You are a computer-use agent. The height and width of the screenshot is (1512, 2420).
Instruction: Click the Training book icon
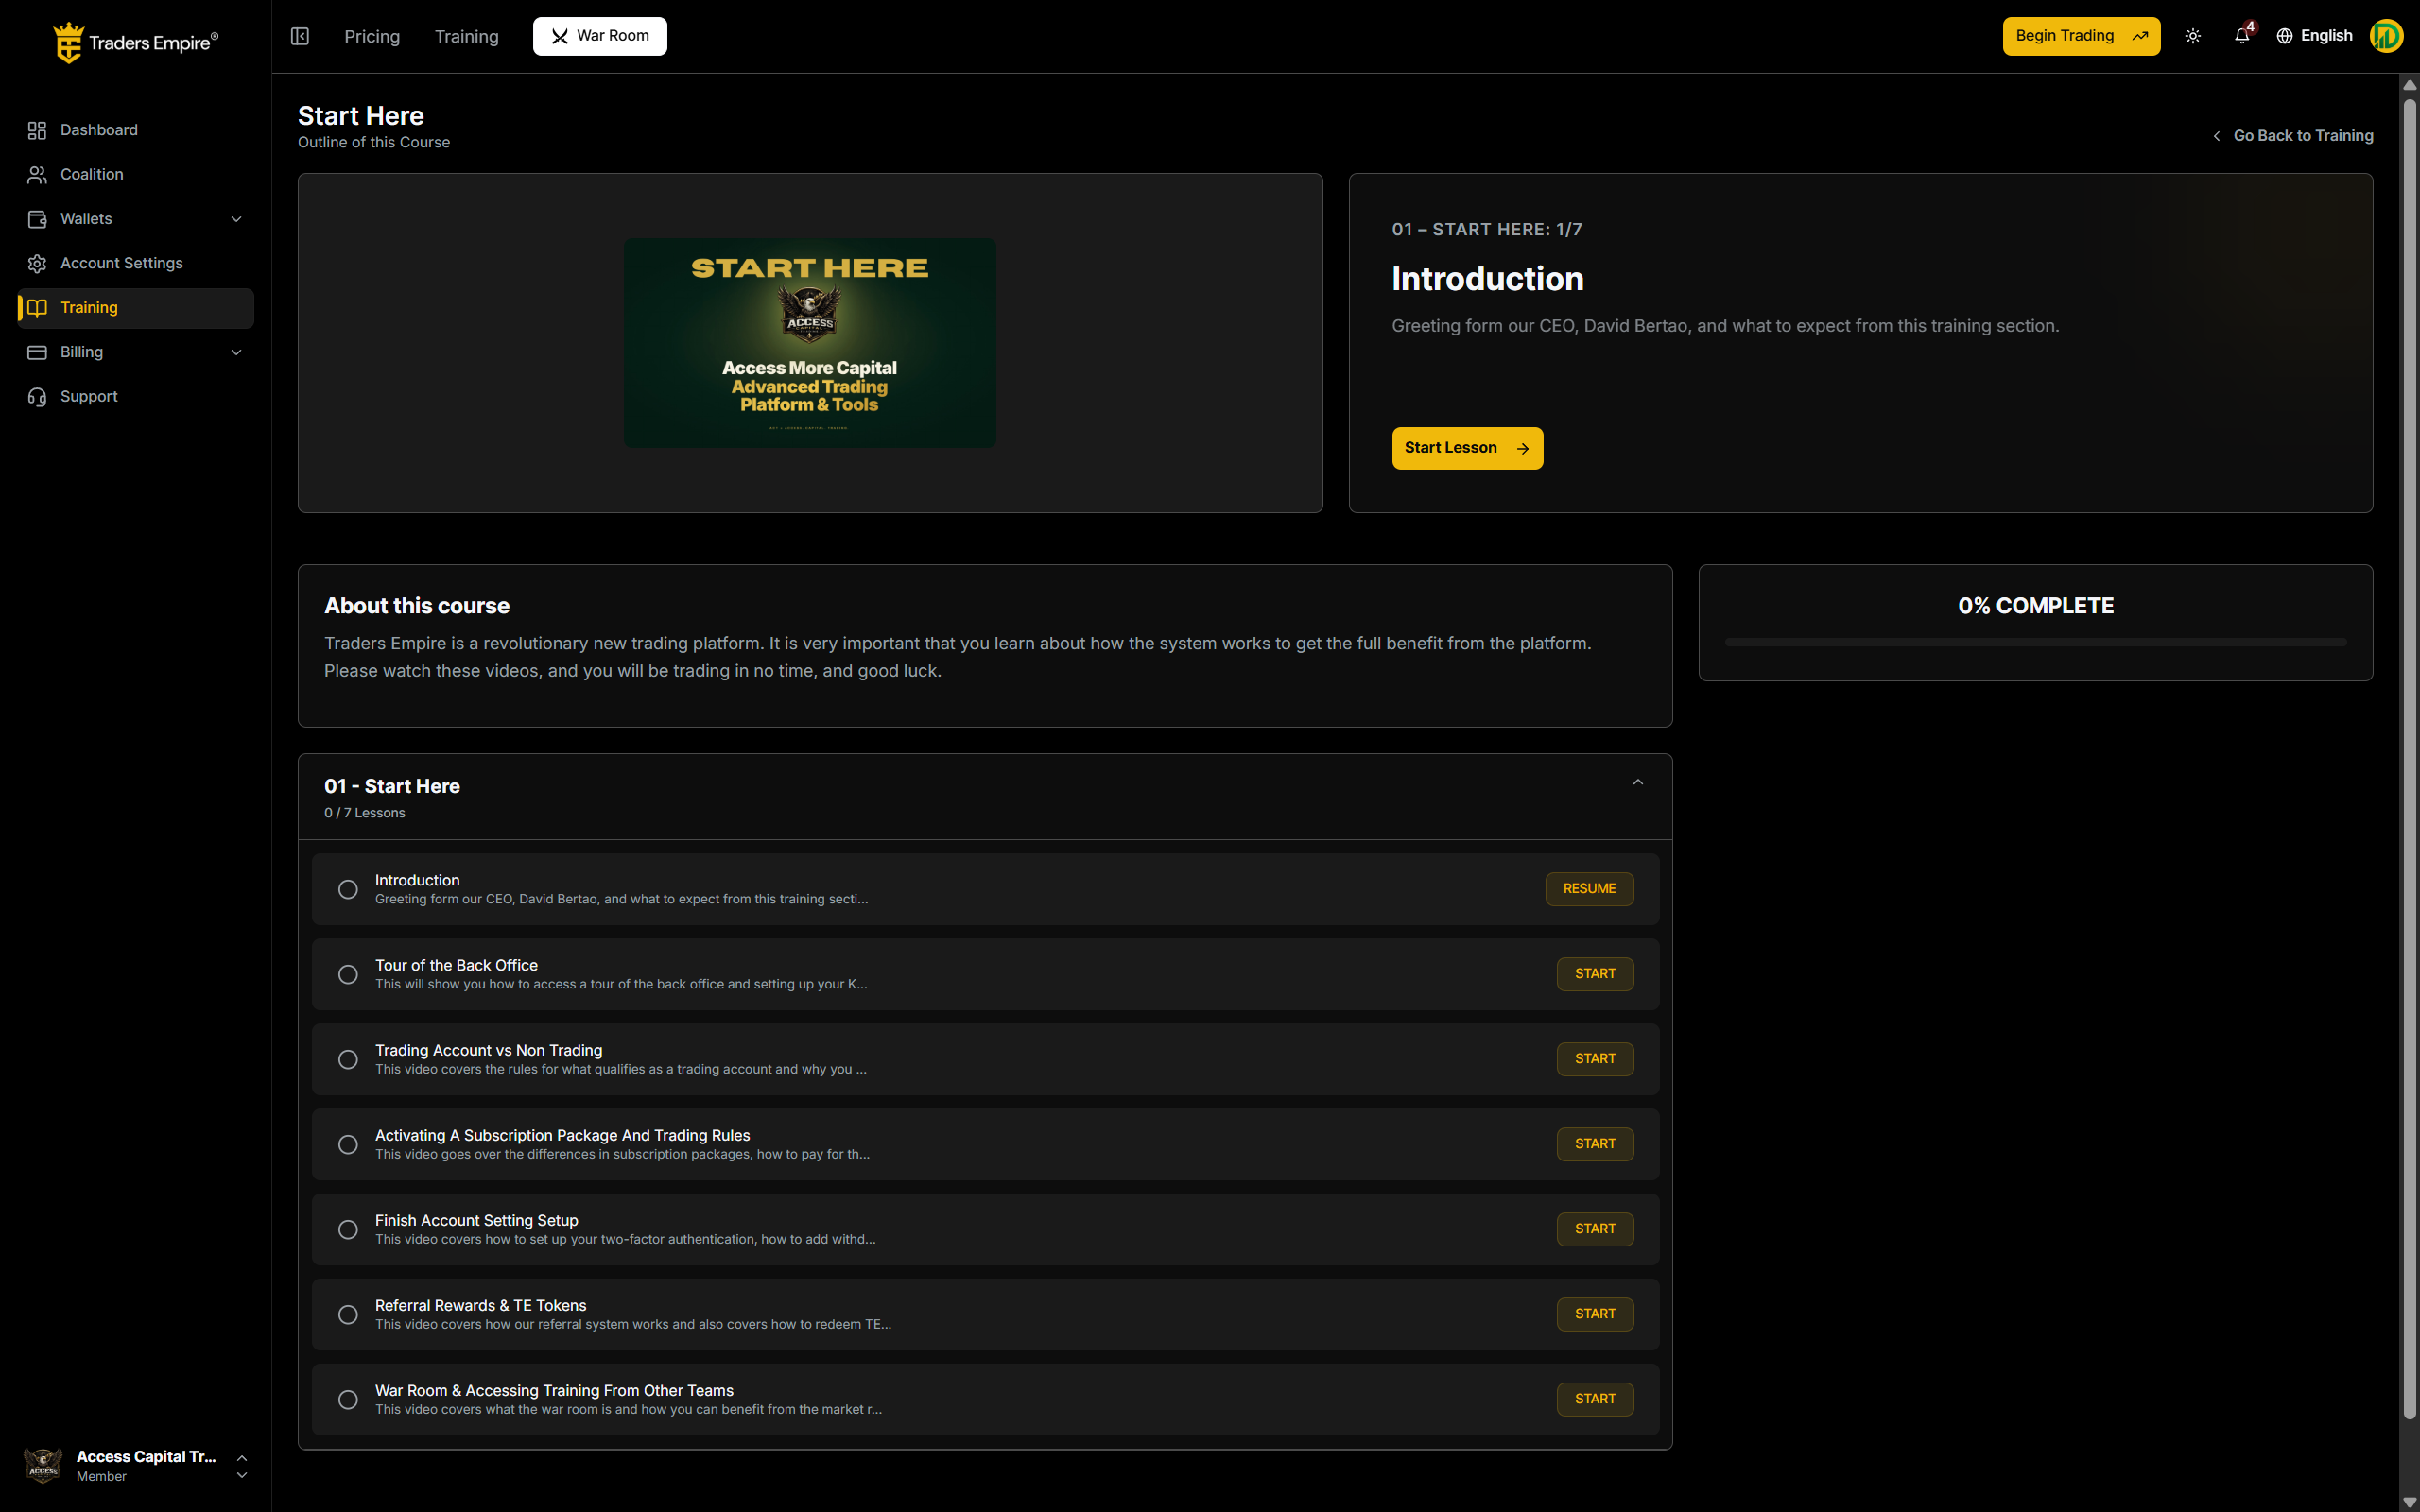point(37,308)
